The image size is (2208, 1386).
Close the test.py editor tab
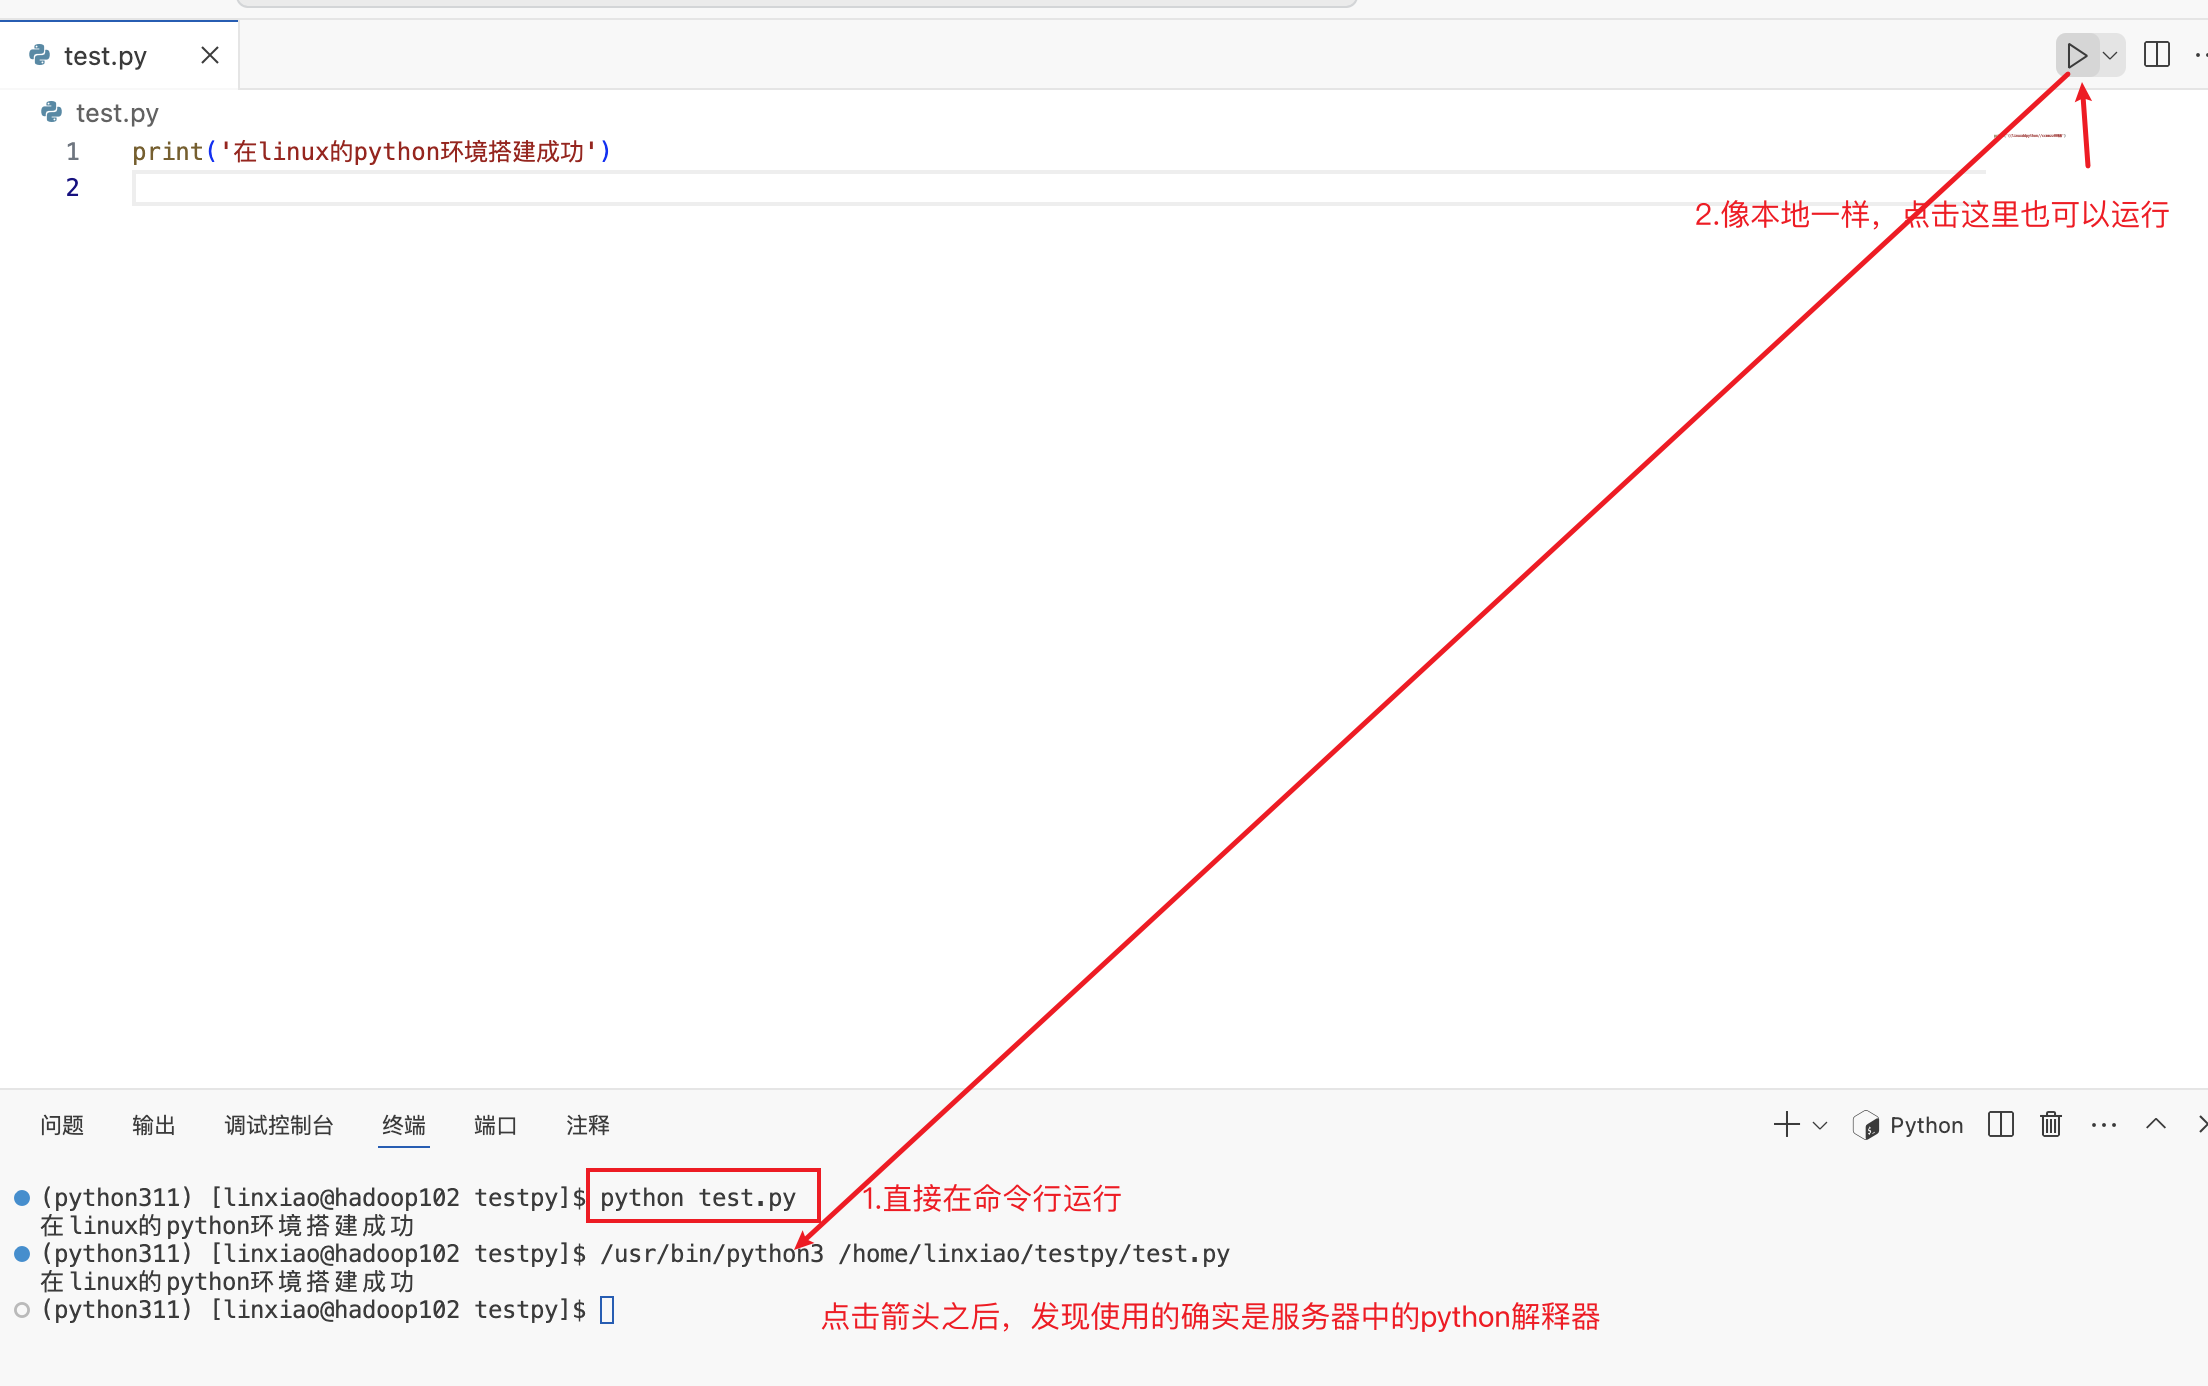pyautogui.click(x=210, y=55)
